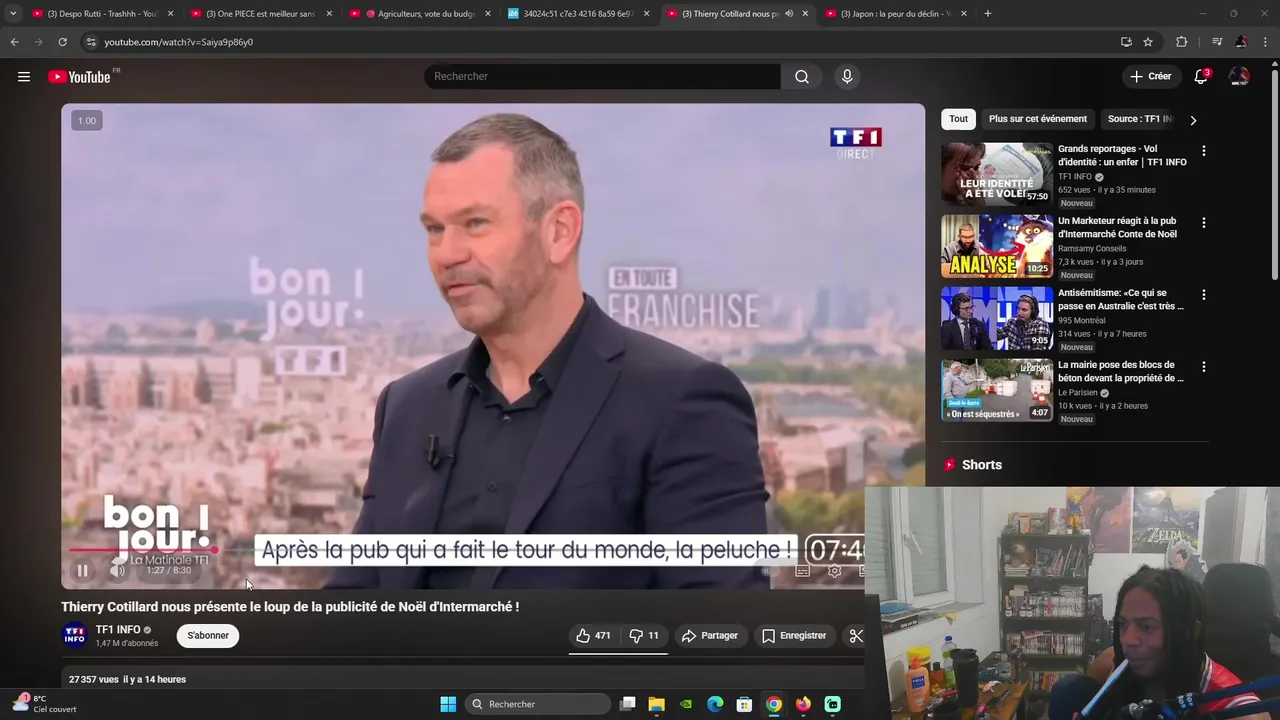Open options for La mairie pose video
The height and width of the screenshot is (720, 1280).
pos(1203,367)
